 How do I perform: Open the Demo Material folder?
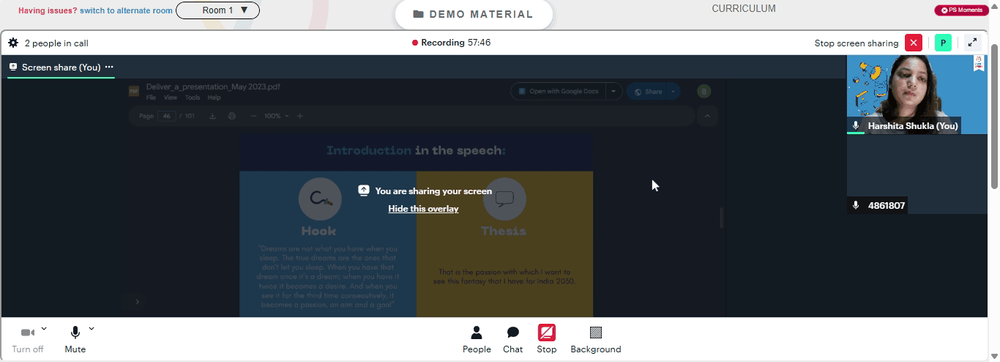(x=473, y=14)
